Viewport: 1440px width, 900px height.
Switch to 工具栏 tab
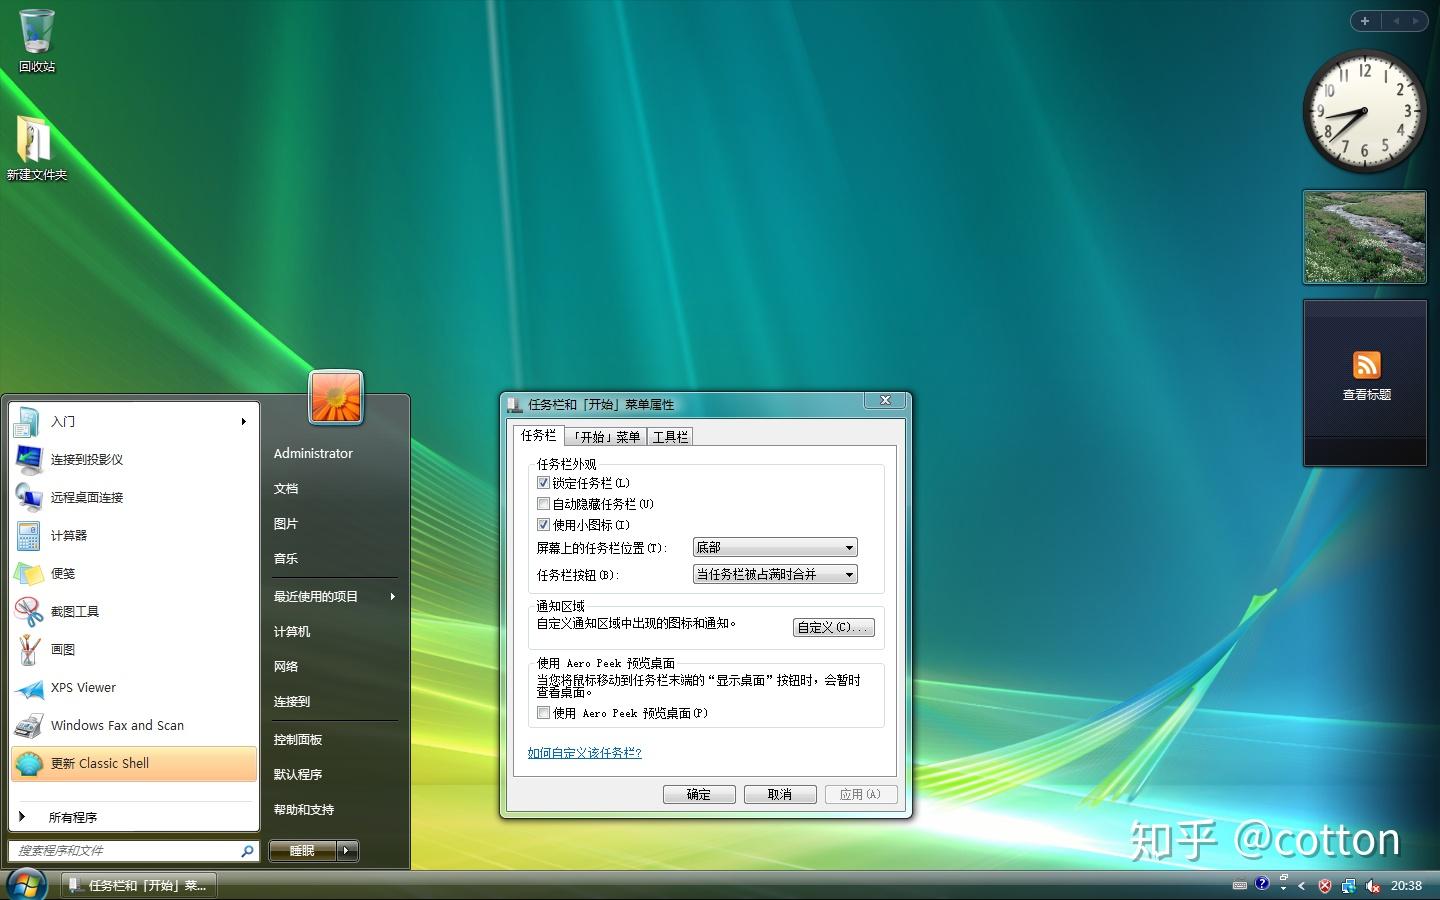point(670,436)
